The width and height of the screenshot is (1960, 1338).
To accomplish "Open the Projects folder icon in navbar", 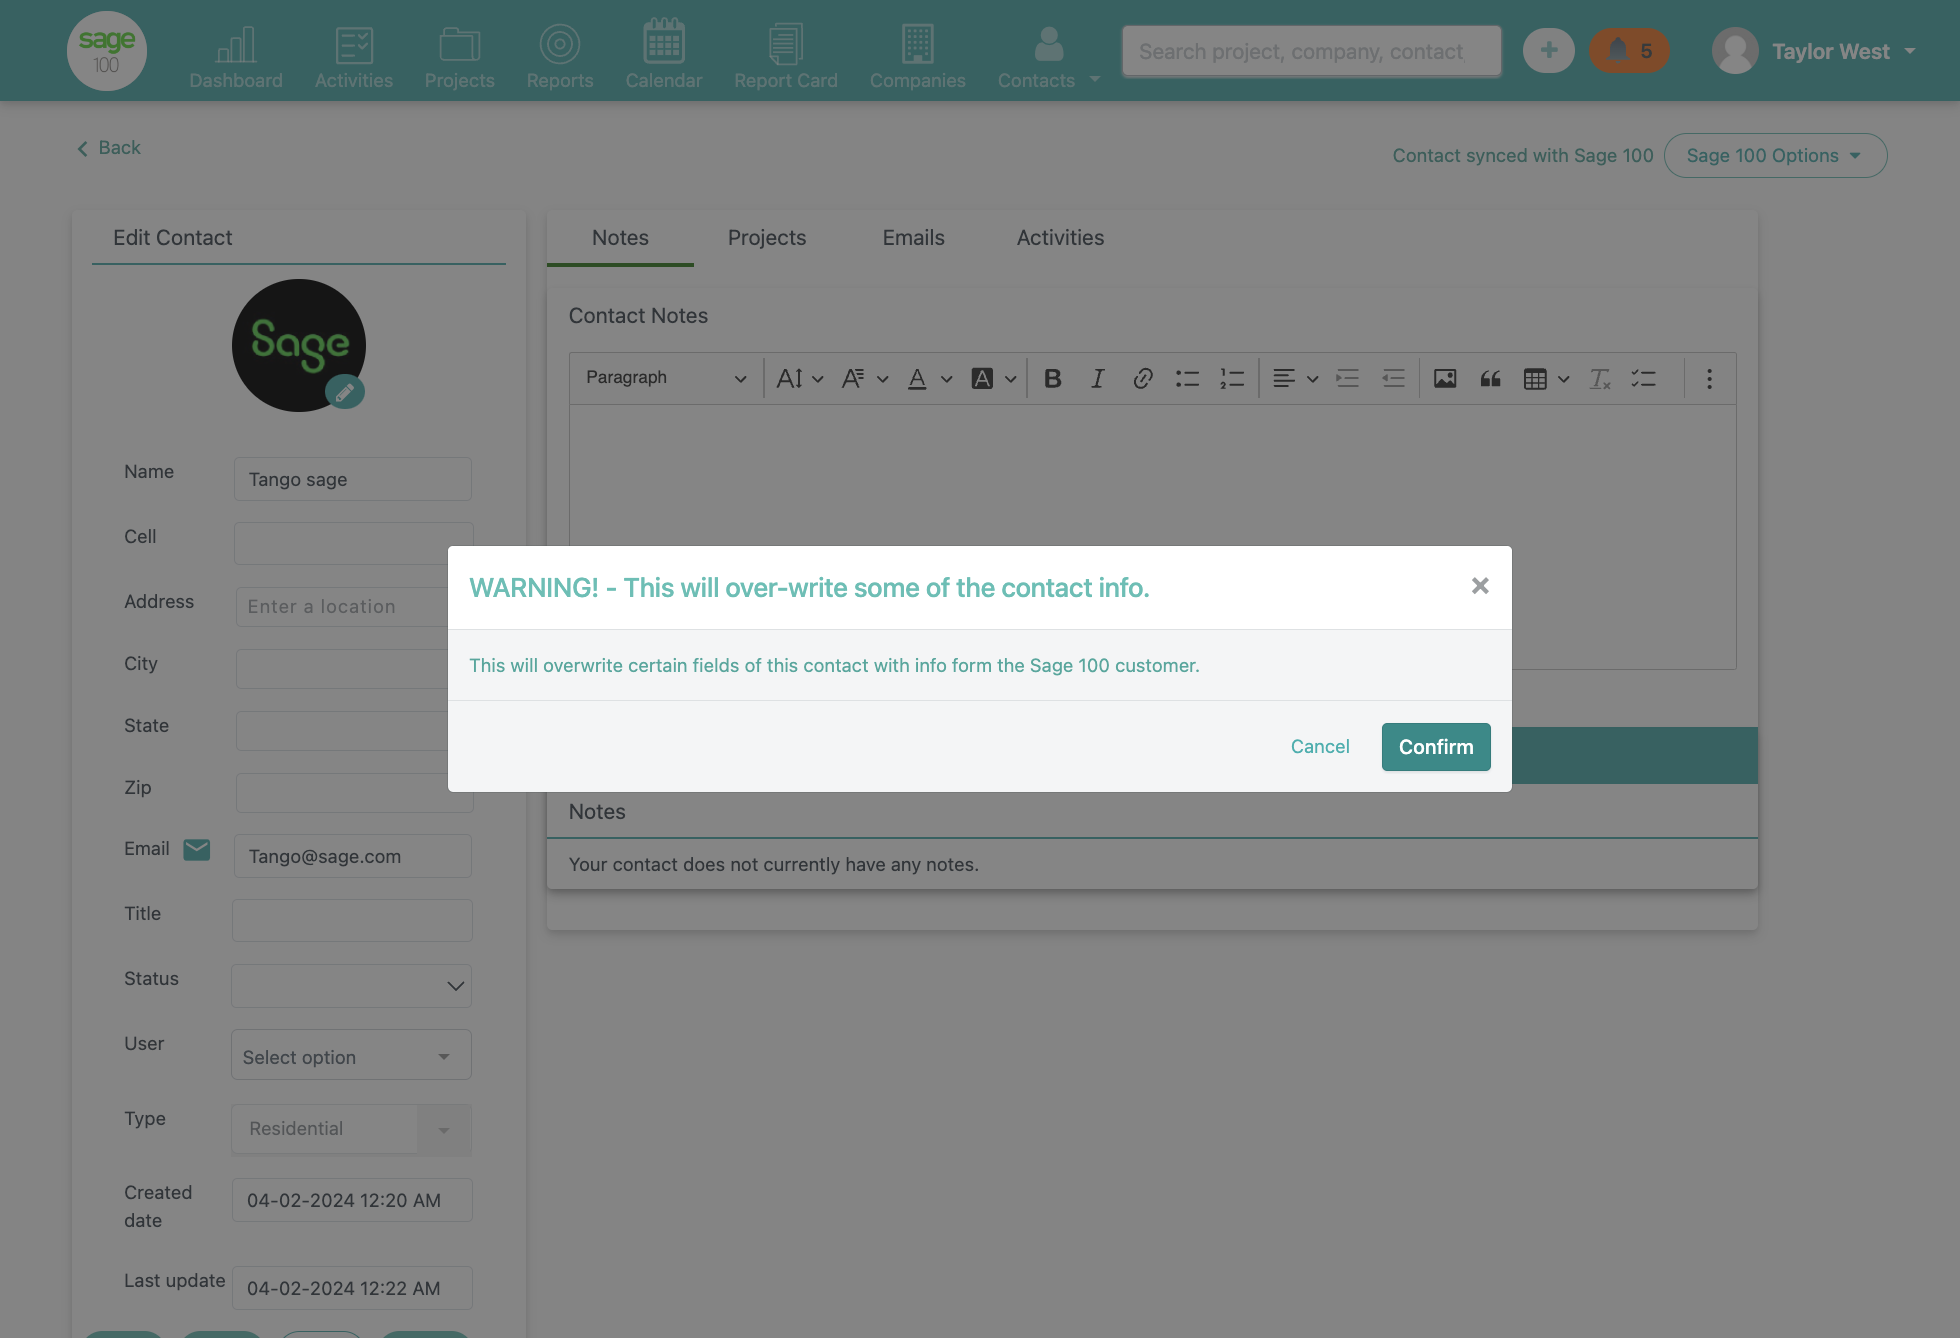I will tap(460, 56).
